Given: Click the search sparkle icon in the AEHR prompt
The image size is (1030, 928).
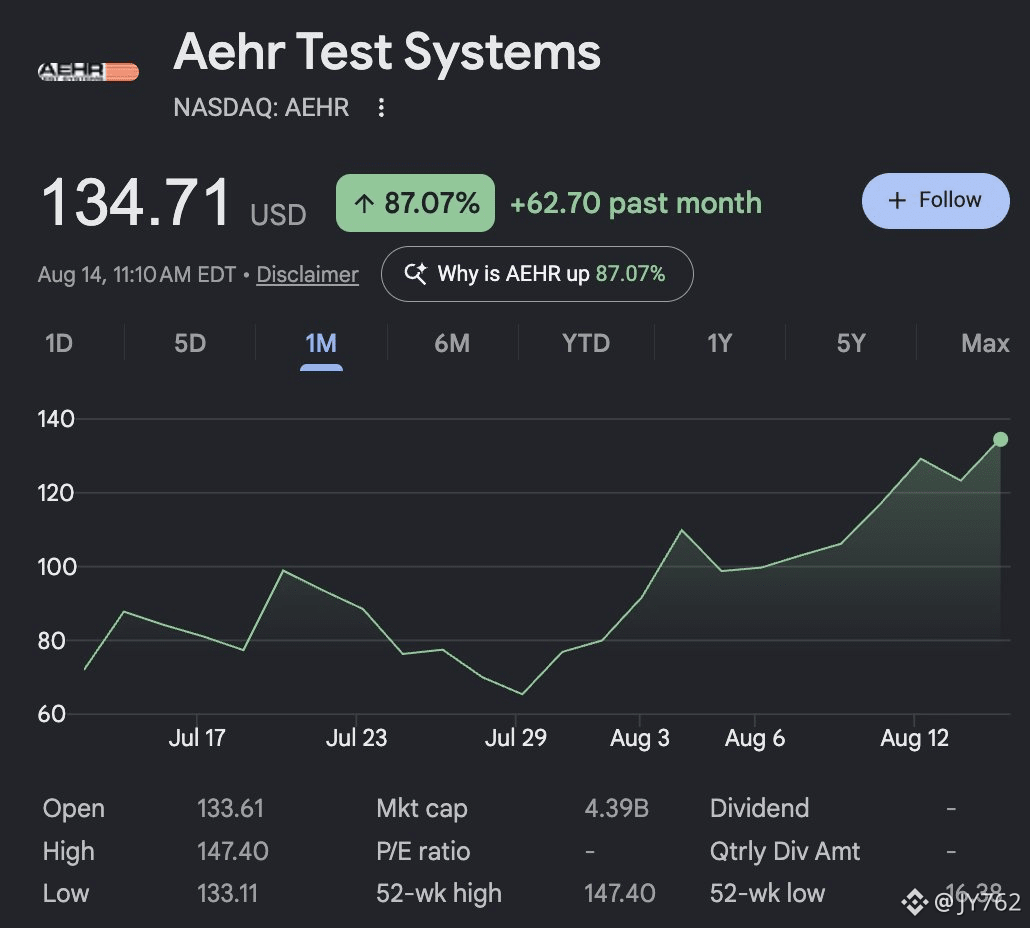Looking at the screenshot, I should [x=415, y=273].
